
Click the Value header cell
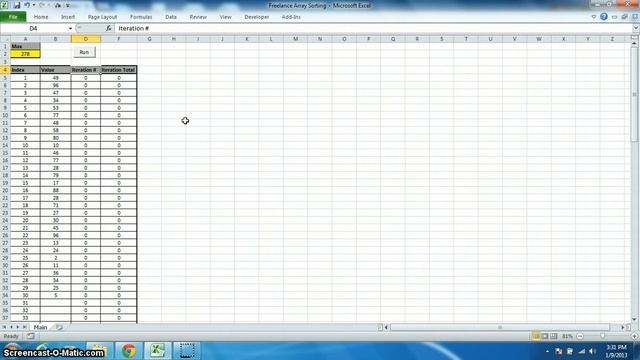click(56, 70)
